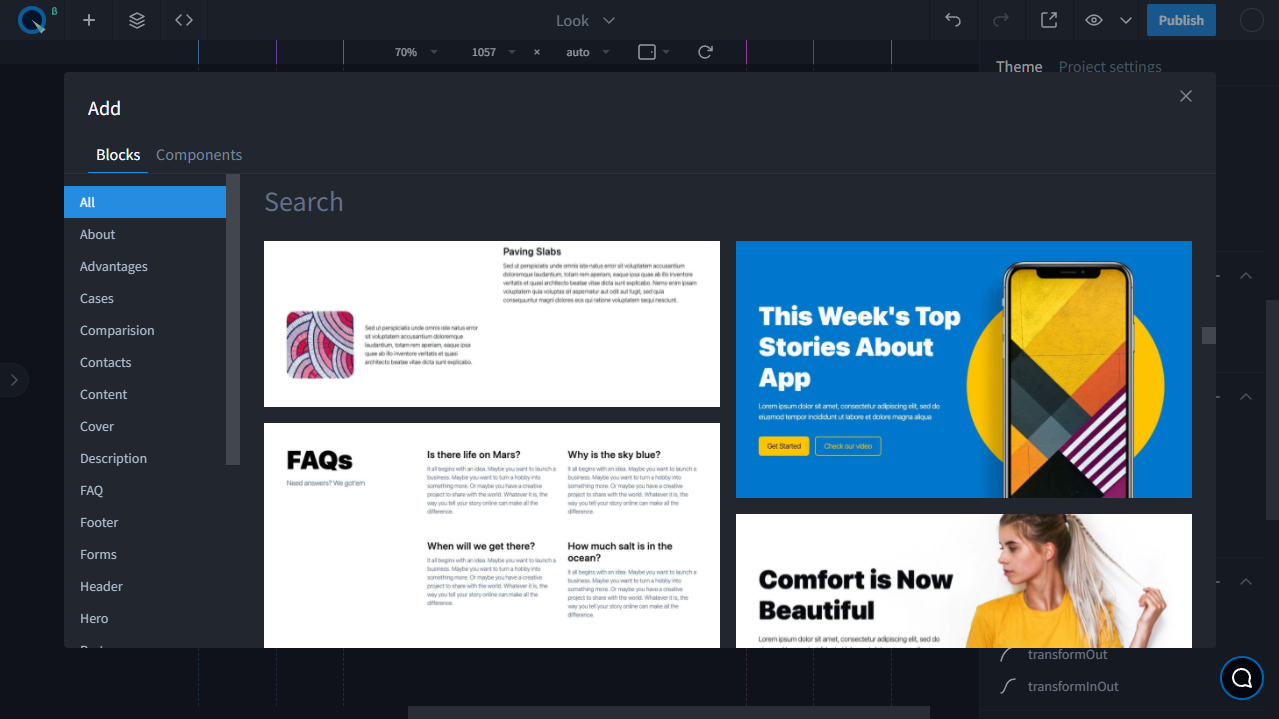This screenshot has height=719, width=1279.
Task: Open the FAQ category
Action: pos(145,490)
